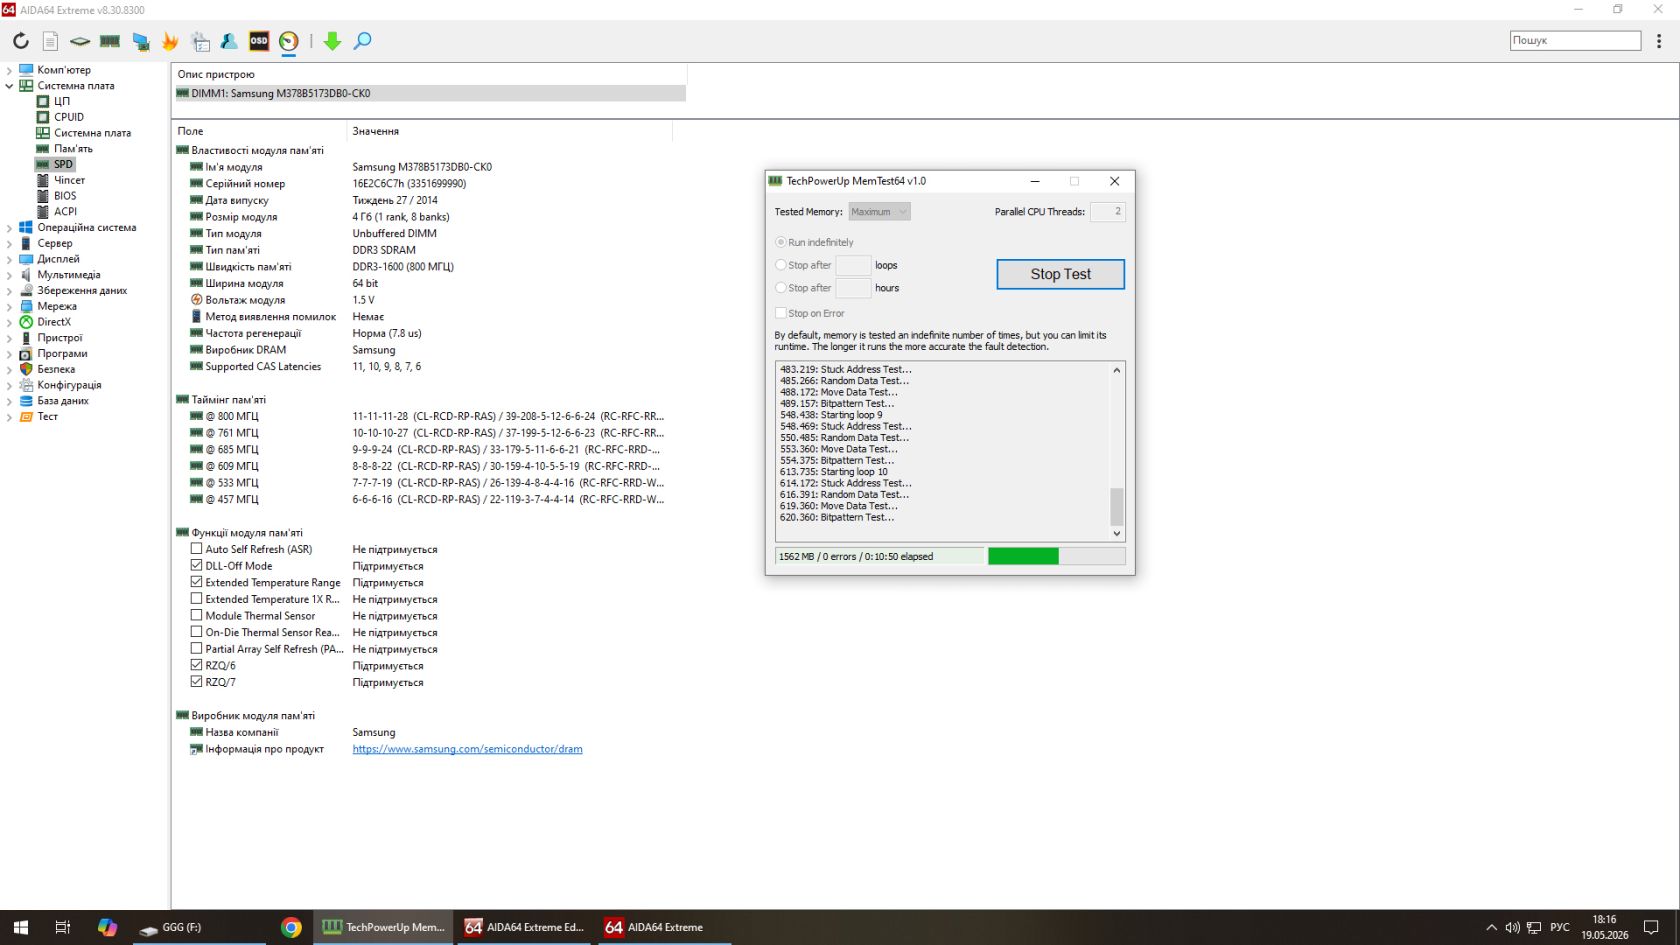The width and height of the screenshot is (1680, 945).
Task: Toggle the RZQ/6 checkbox
Action: click(x=196, y=665)
